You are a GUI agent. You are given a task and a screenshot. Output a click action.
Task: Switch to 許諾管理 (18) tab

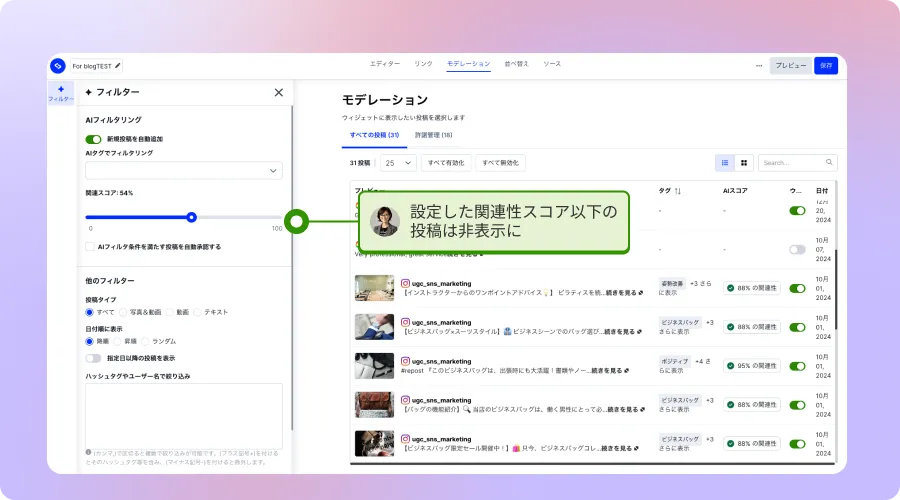[433, 135]
